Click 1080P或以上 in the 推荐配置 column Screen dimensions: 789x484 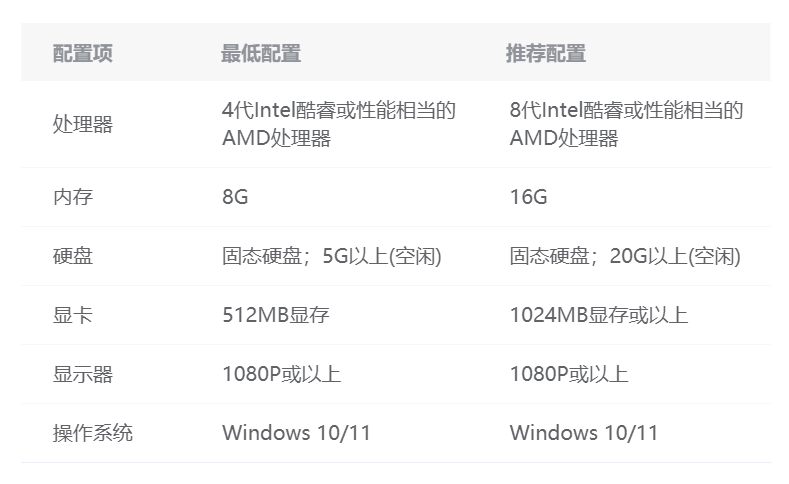(x=569, y=374)
